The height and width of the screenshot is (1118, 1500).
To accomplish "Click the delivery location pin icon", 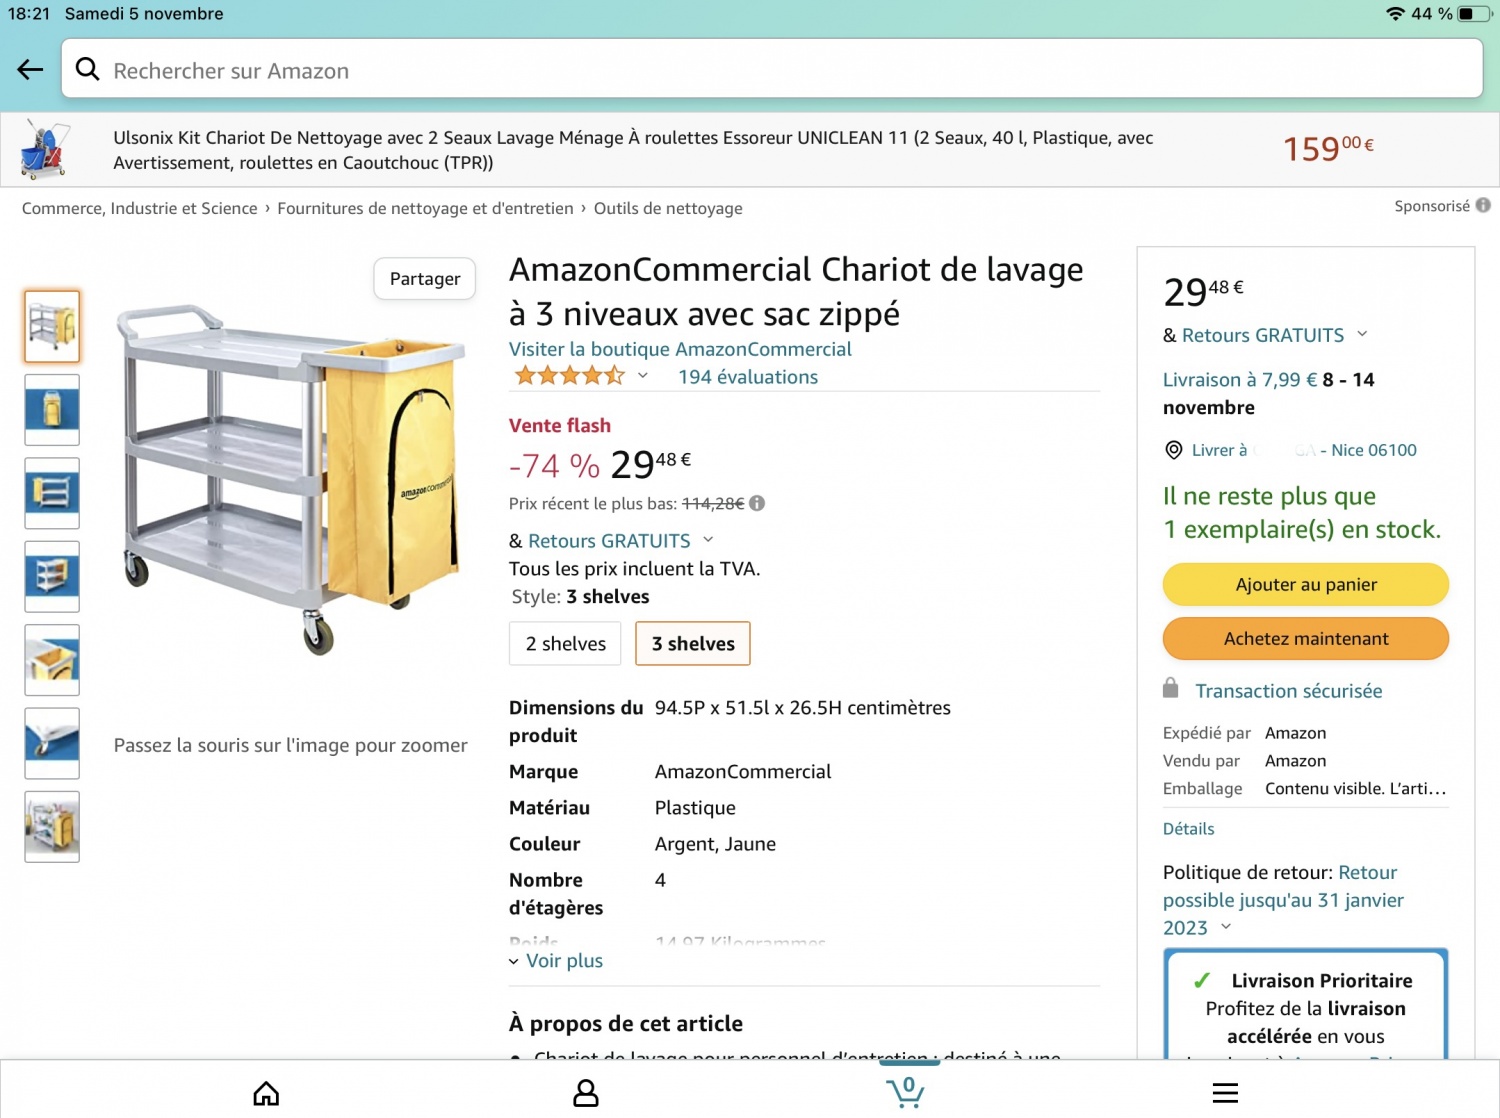I will click(x=1174, y=450).
